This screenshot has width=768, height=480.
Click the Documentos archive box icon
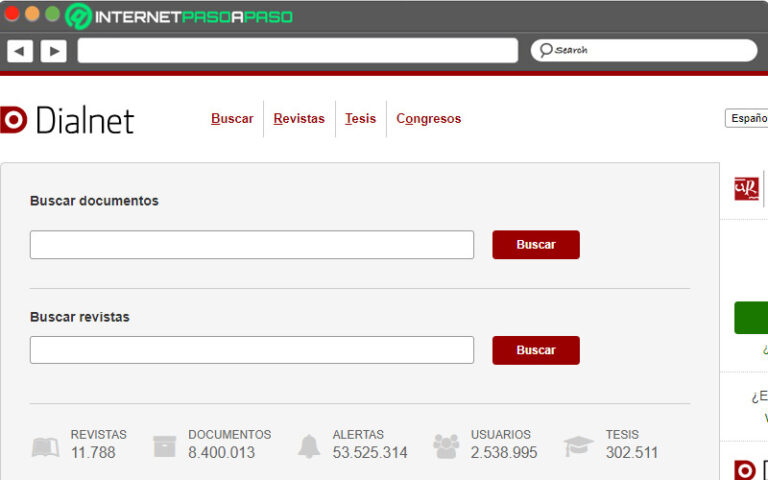[x=165, y=446]
